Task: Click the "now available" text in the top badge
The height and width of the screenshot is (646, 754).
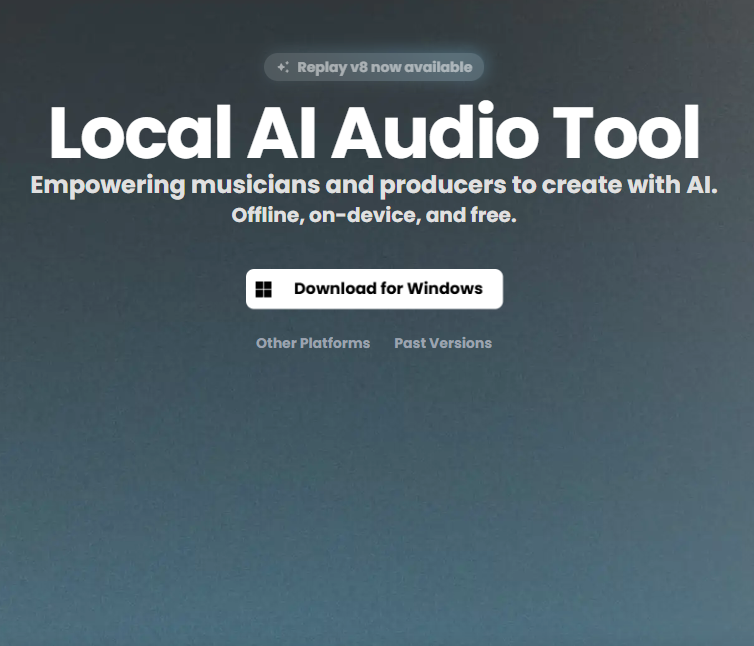Action: click(422, 68)
